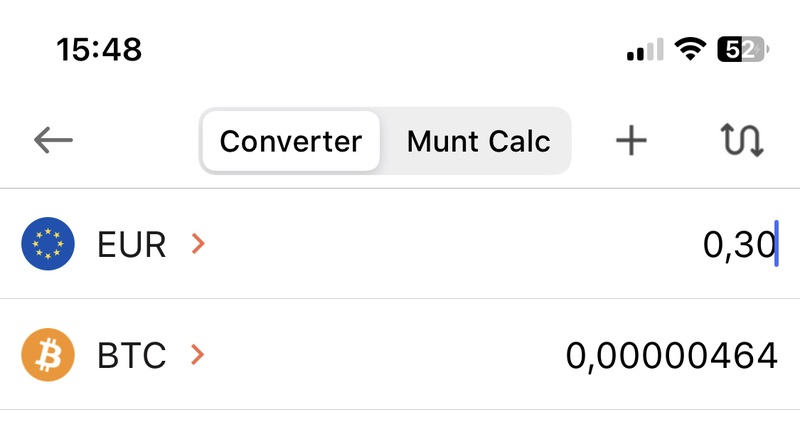Focus the BTC amount showing 0,00000464
This screenshot has width=800, height=437.
(671, 355)
